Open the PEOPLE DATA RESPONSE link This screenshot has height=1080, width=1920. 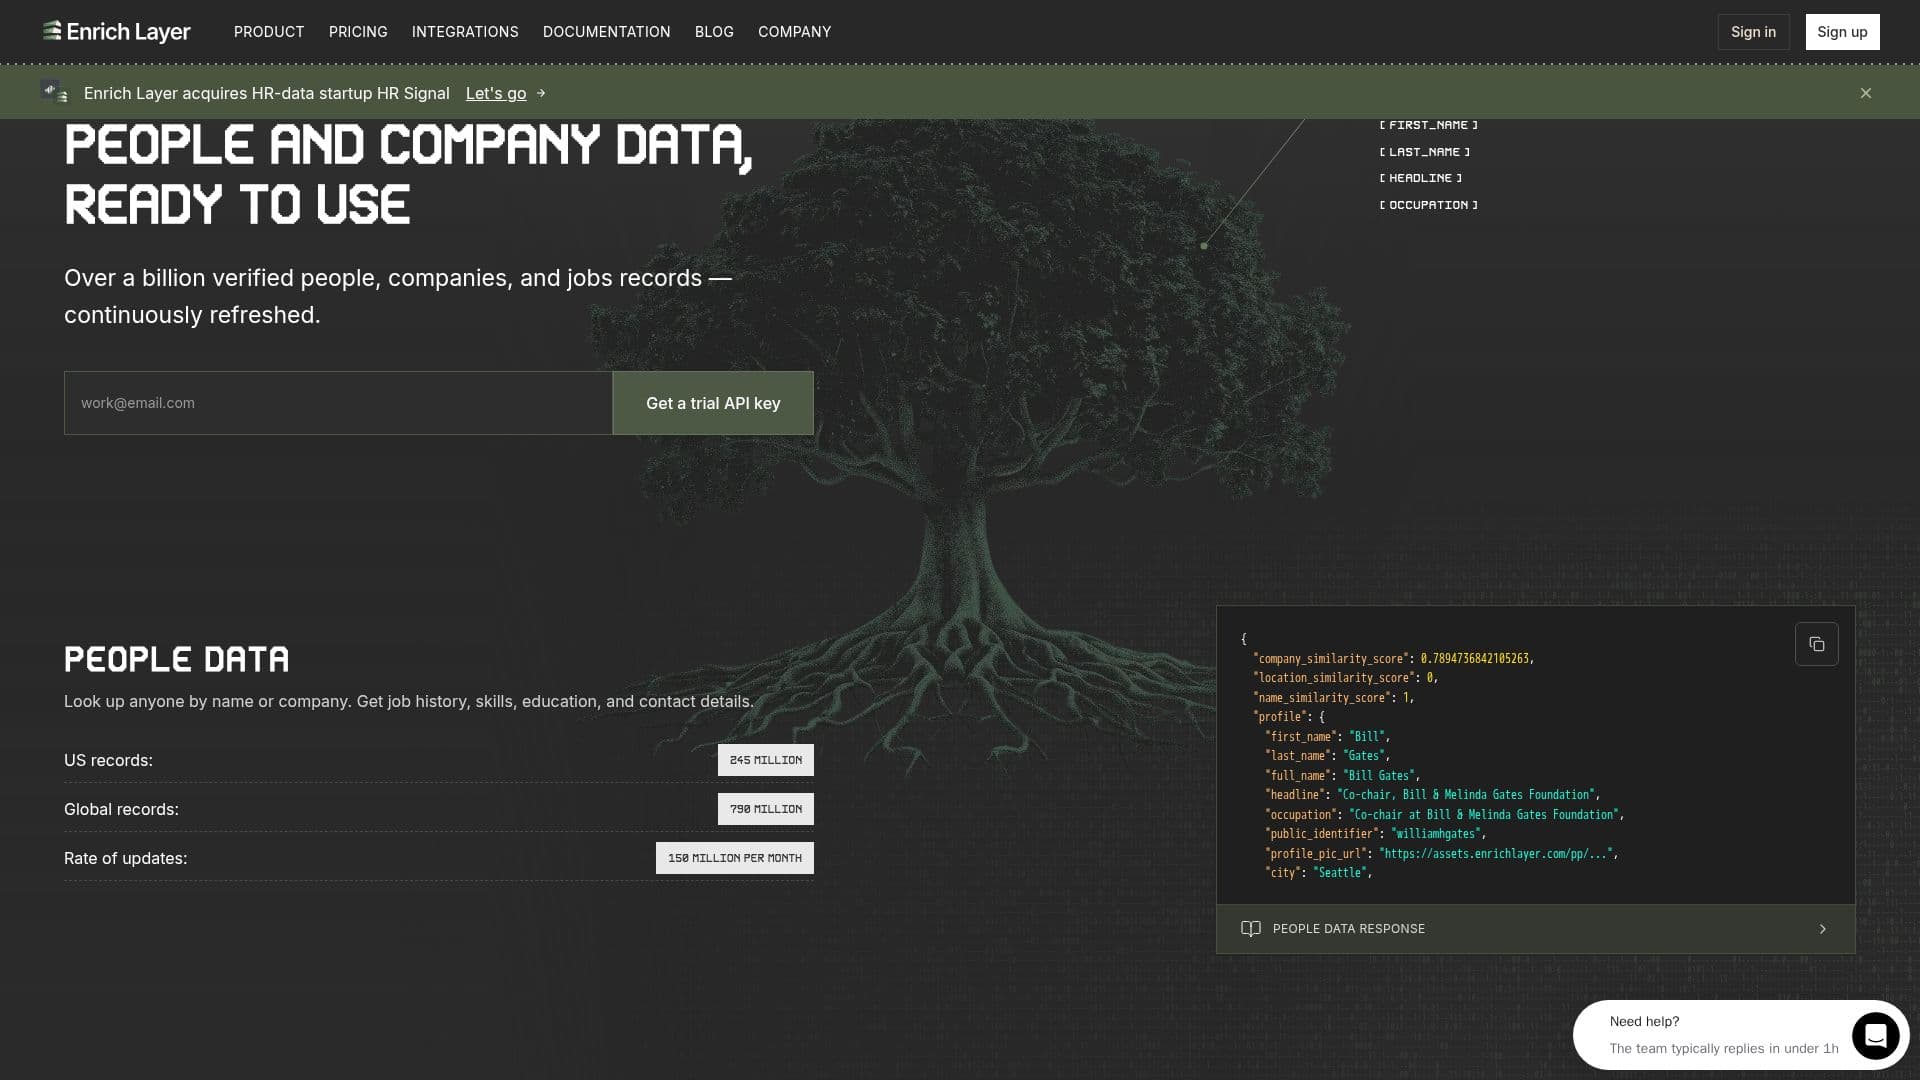(1536, 929)
